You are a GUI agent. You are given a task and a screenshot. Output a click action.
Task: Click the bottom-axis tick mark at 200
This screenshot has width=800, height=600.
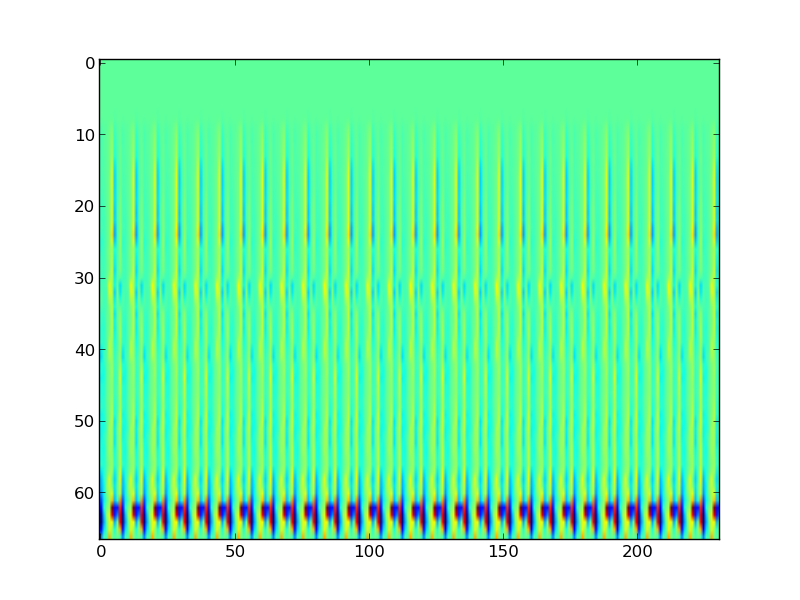click(x=637, y=537)
